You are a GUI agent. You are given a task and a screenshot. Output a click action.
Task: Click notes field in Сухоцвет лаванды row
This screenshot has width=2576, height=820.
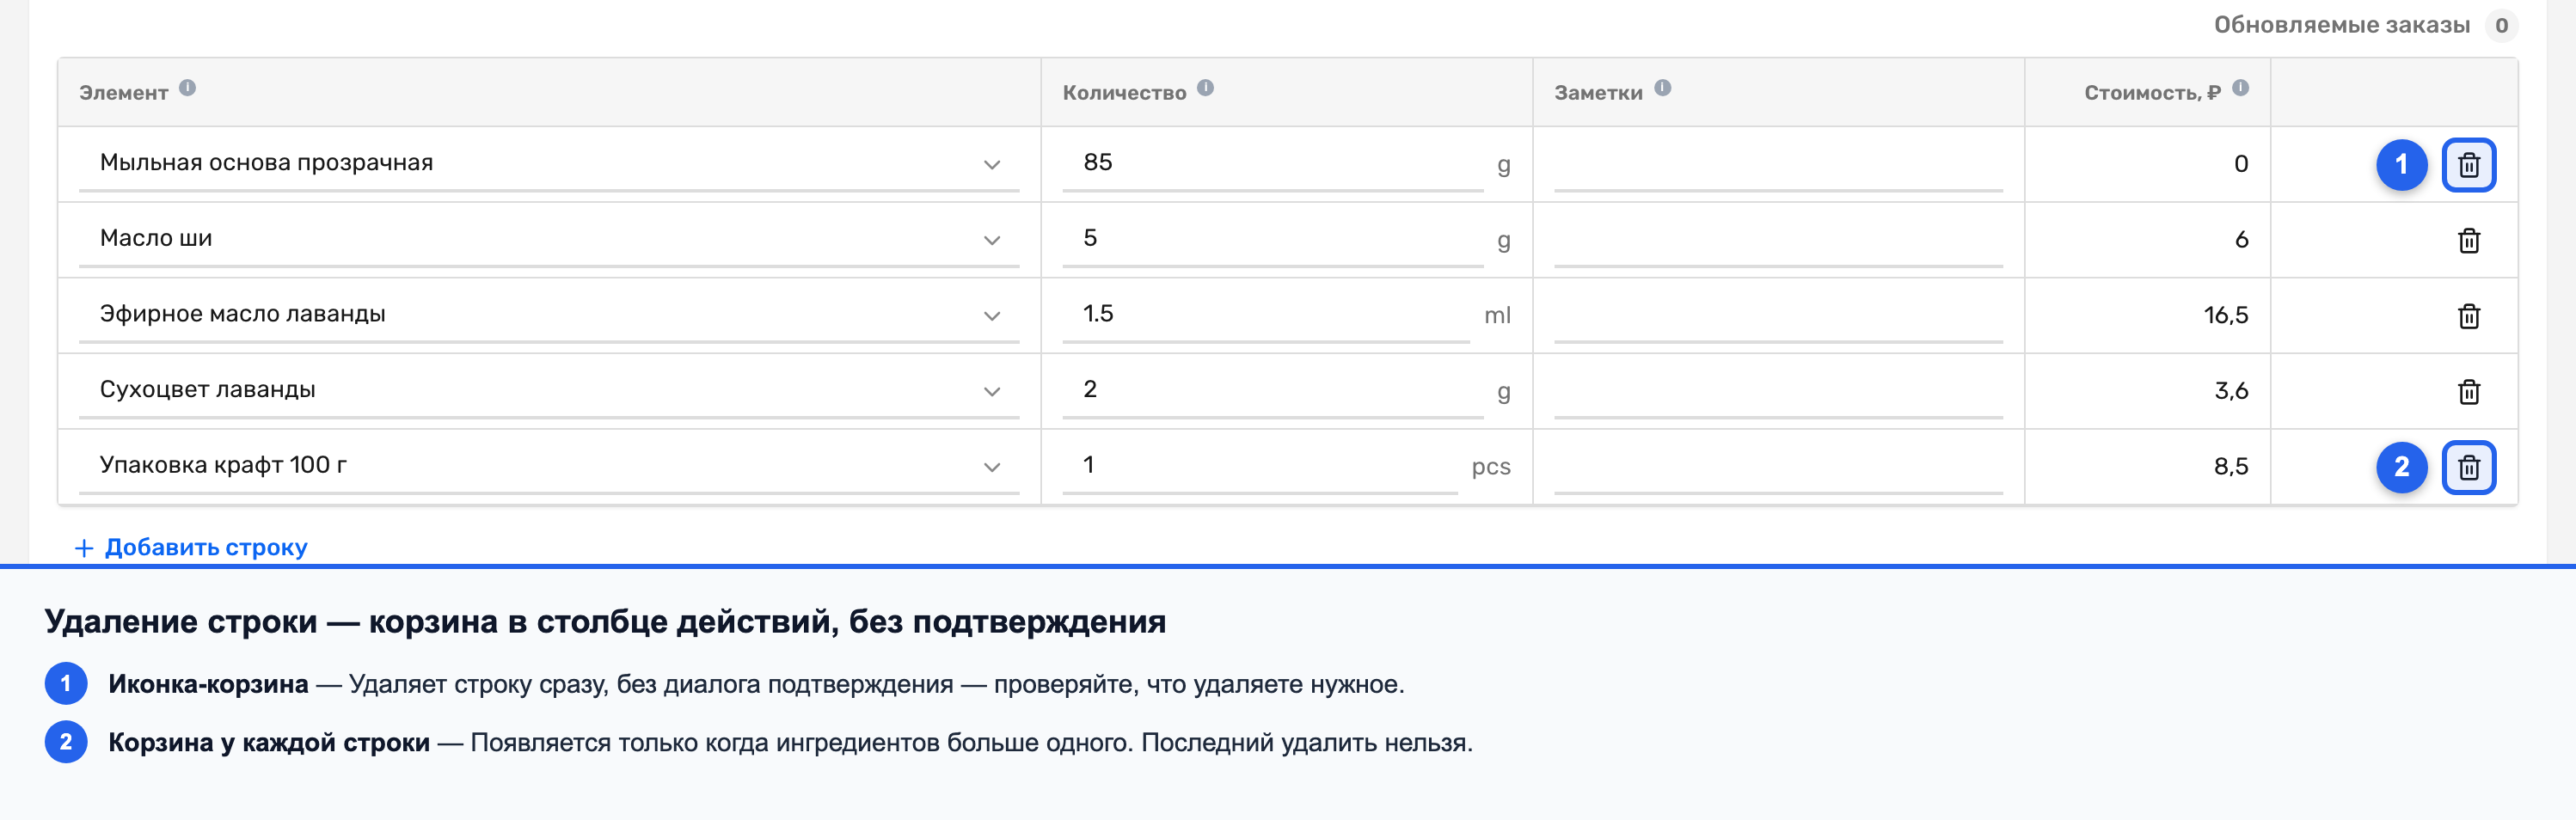[x=1778, y=390]
